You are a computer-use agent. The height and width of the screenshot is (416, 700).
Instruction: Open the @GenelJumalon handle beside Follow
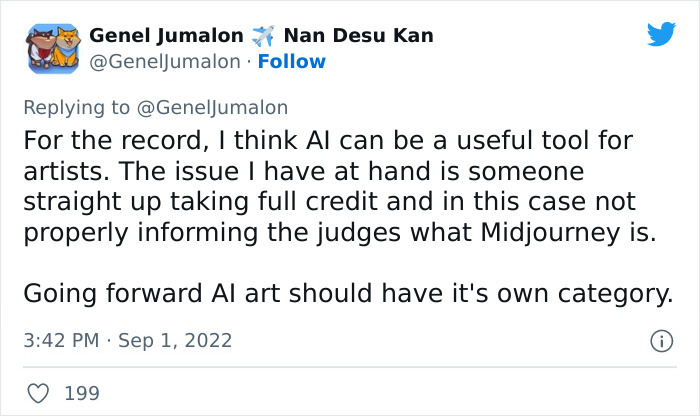pos(165,62)
